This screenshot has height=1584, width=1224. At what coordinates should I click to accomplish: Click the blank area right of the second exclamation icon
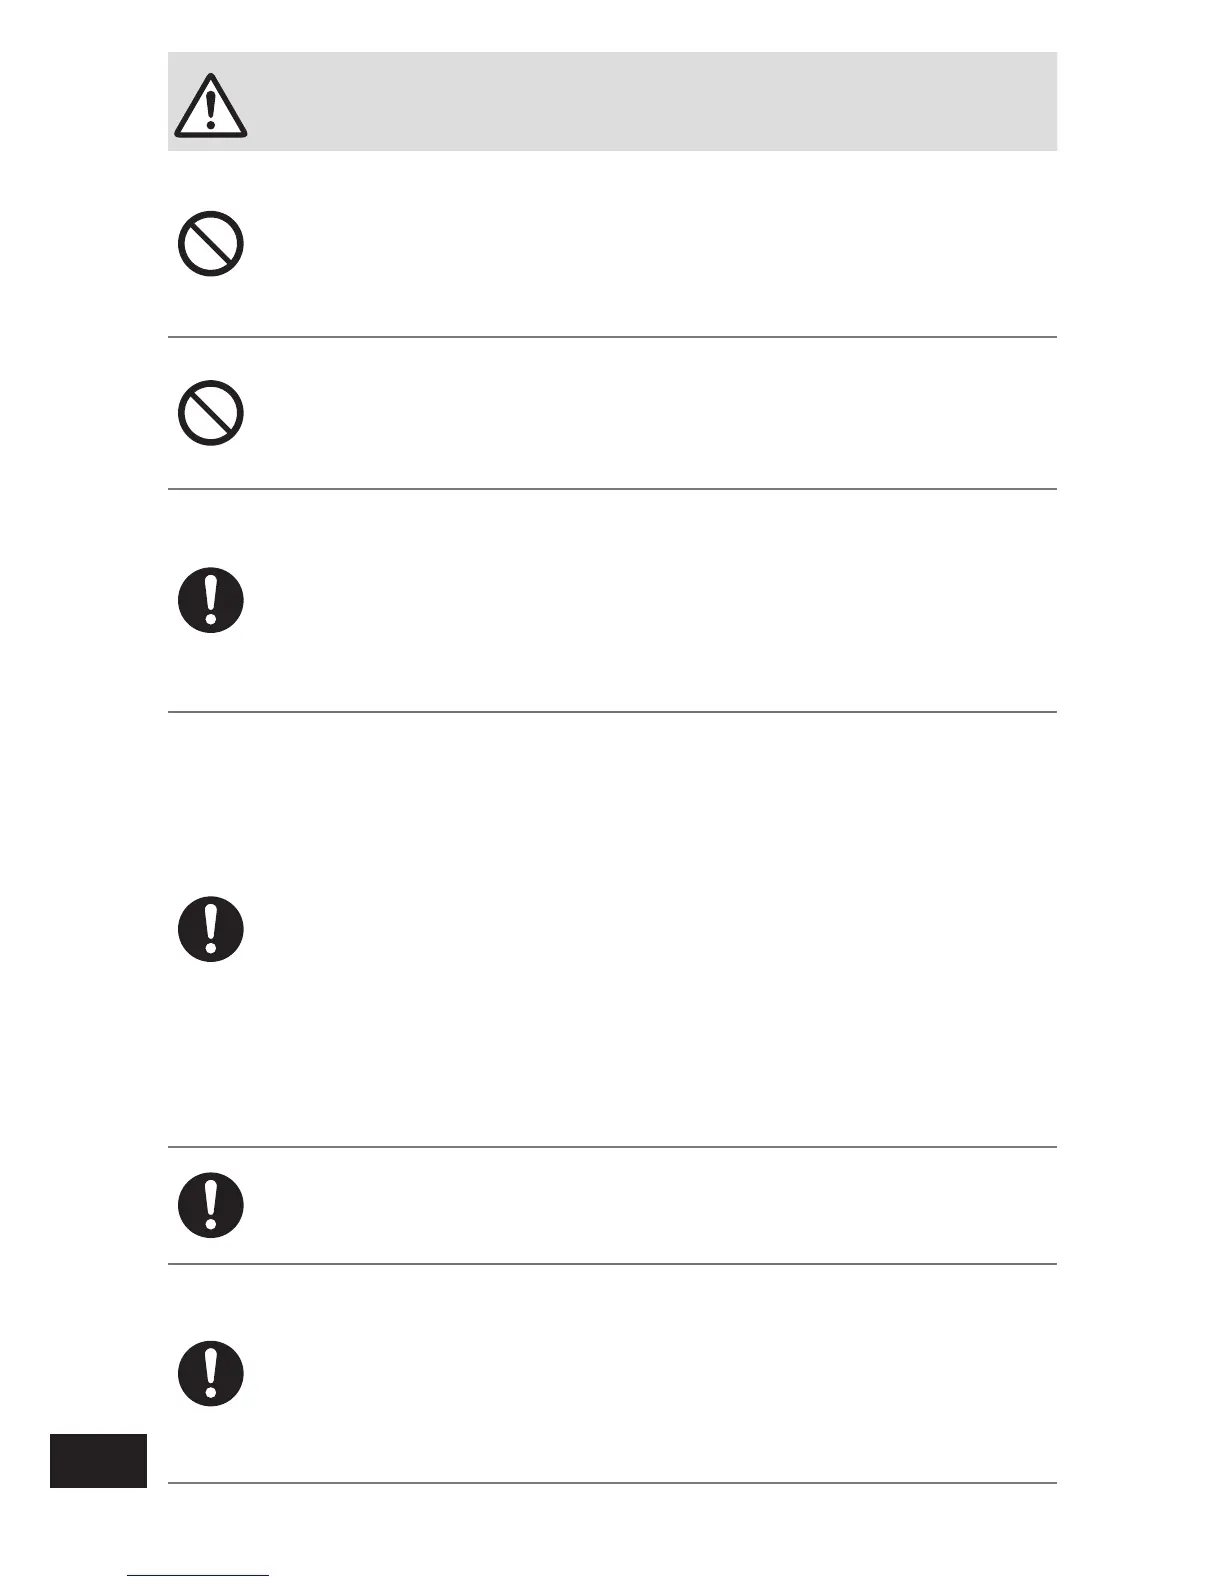coord(650,929)
